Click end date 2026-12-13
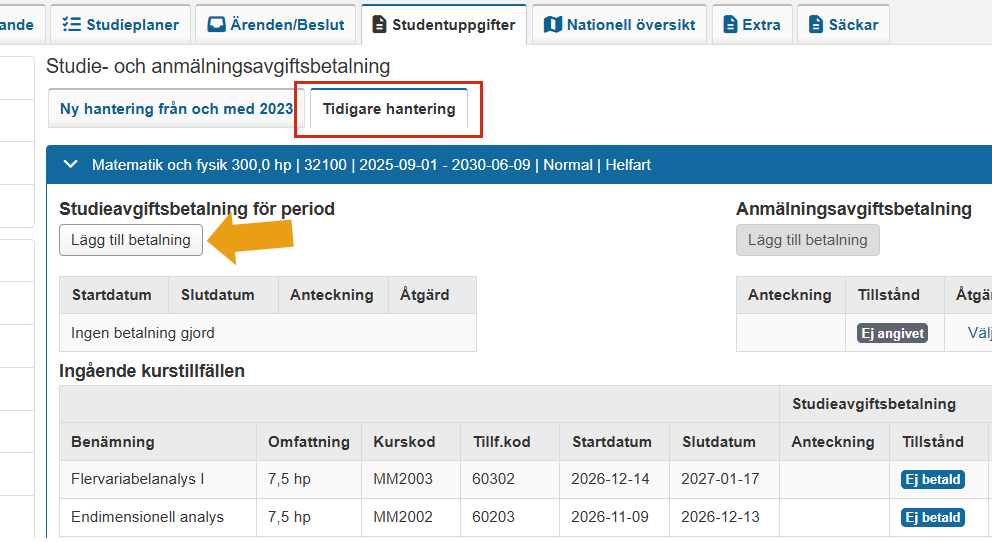The image size is (992, 542). tap(720, 517)
